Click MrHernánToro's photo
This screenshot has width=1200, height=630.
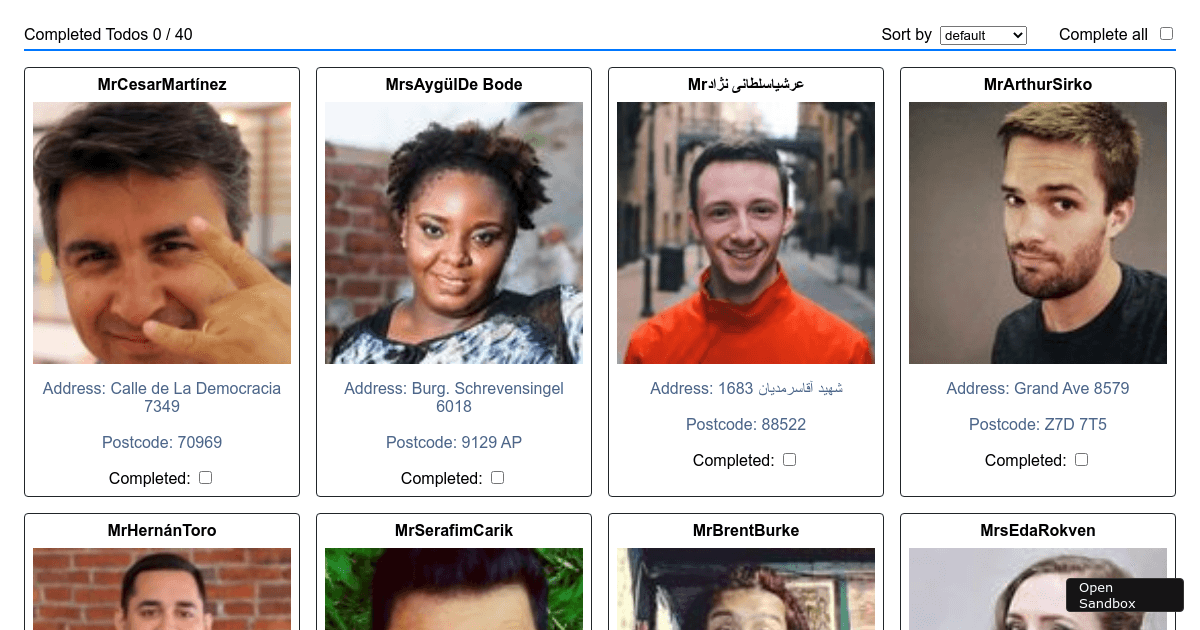click(162, 589)
